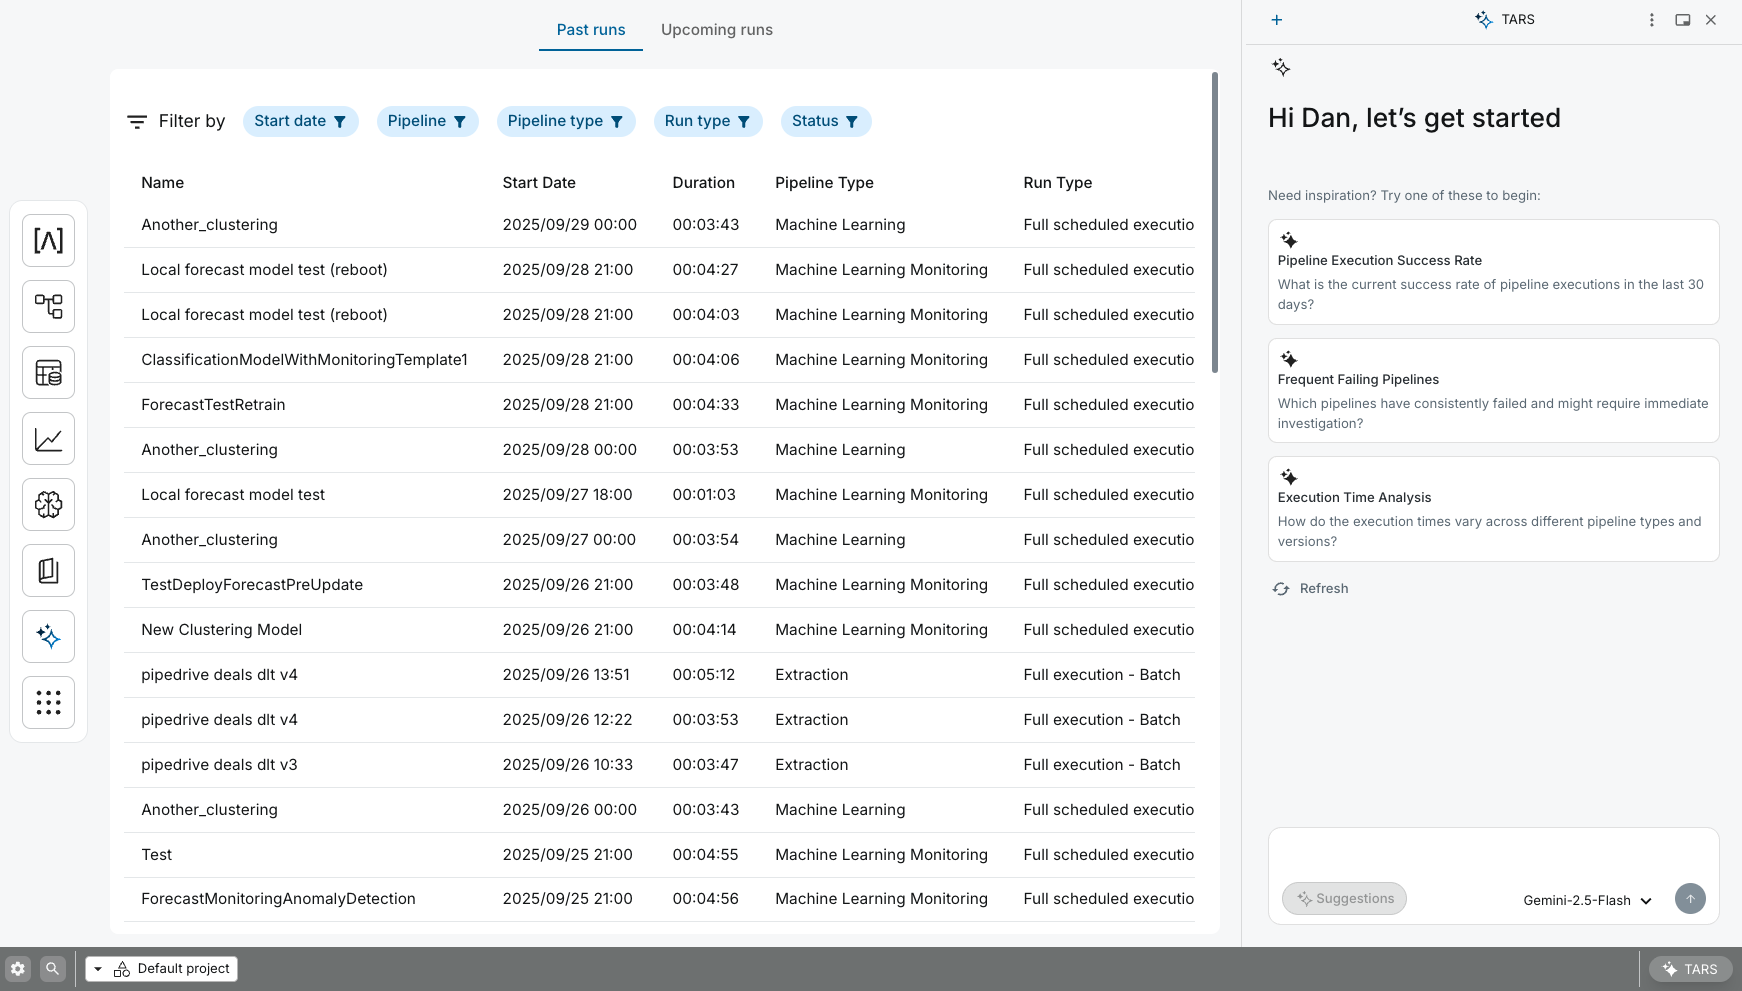Click the TARS title in panel header
This screenshot has height=991, width=1742.
pos(1517,20)
